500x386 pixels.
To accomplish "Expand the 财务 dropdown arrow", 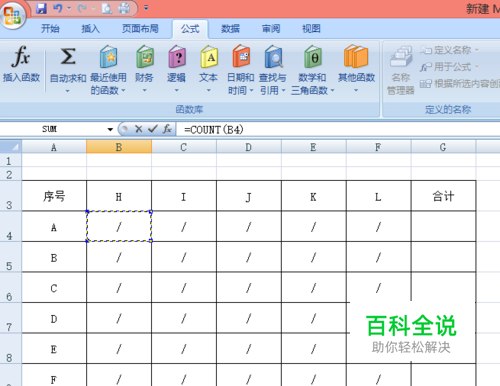I will click(145, 91).
